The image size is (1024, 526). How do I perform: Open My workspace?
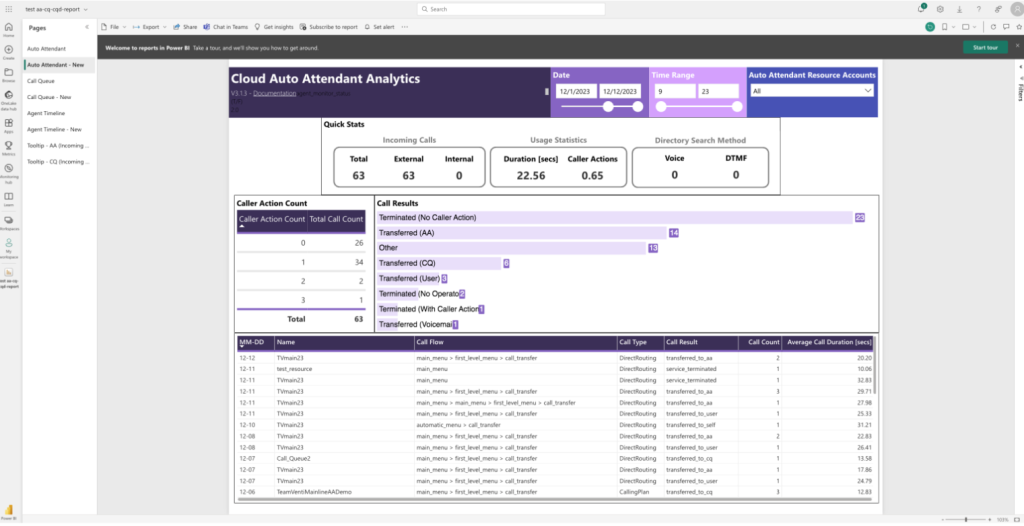click(8, 248)
